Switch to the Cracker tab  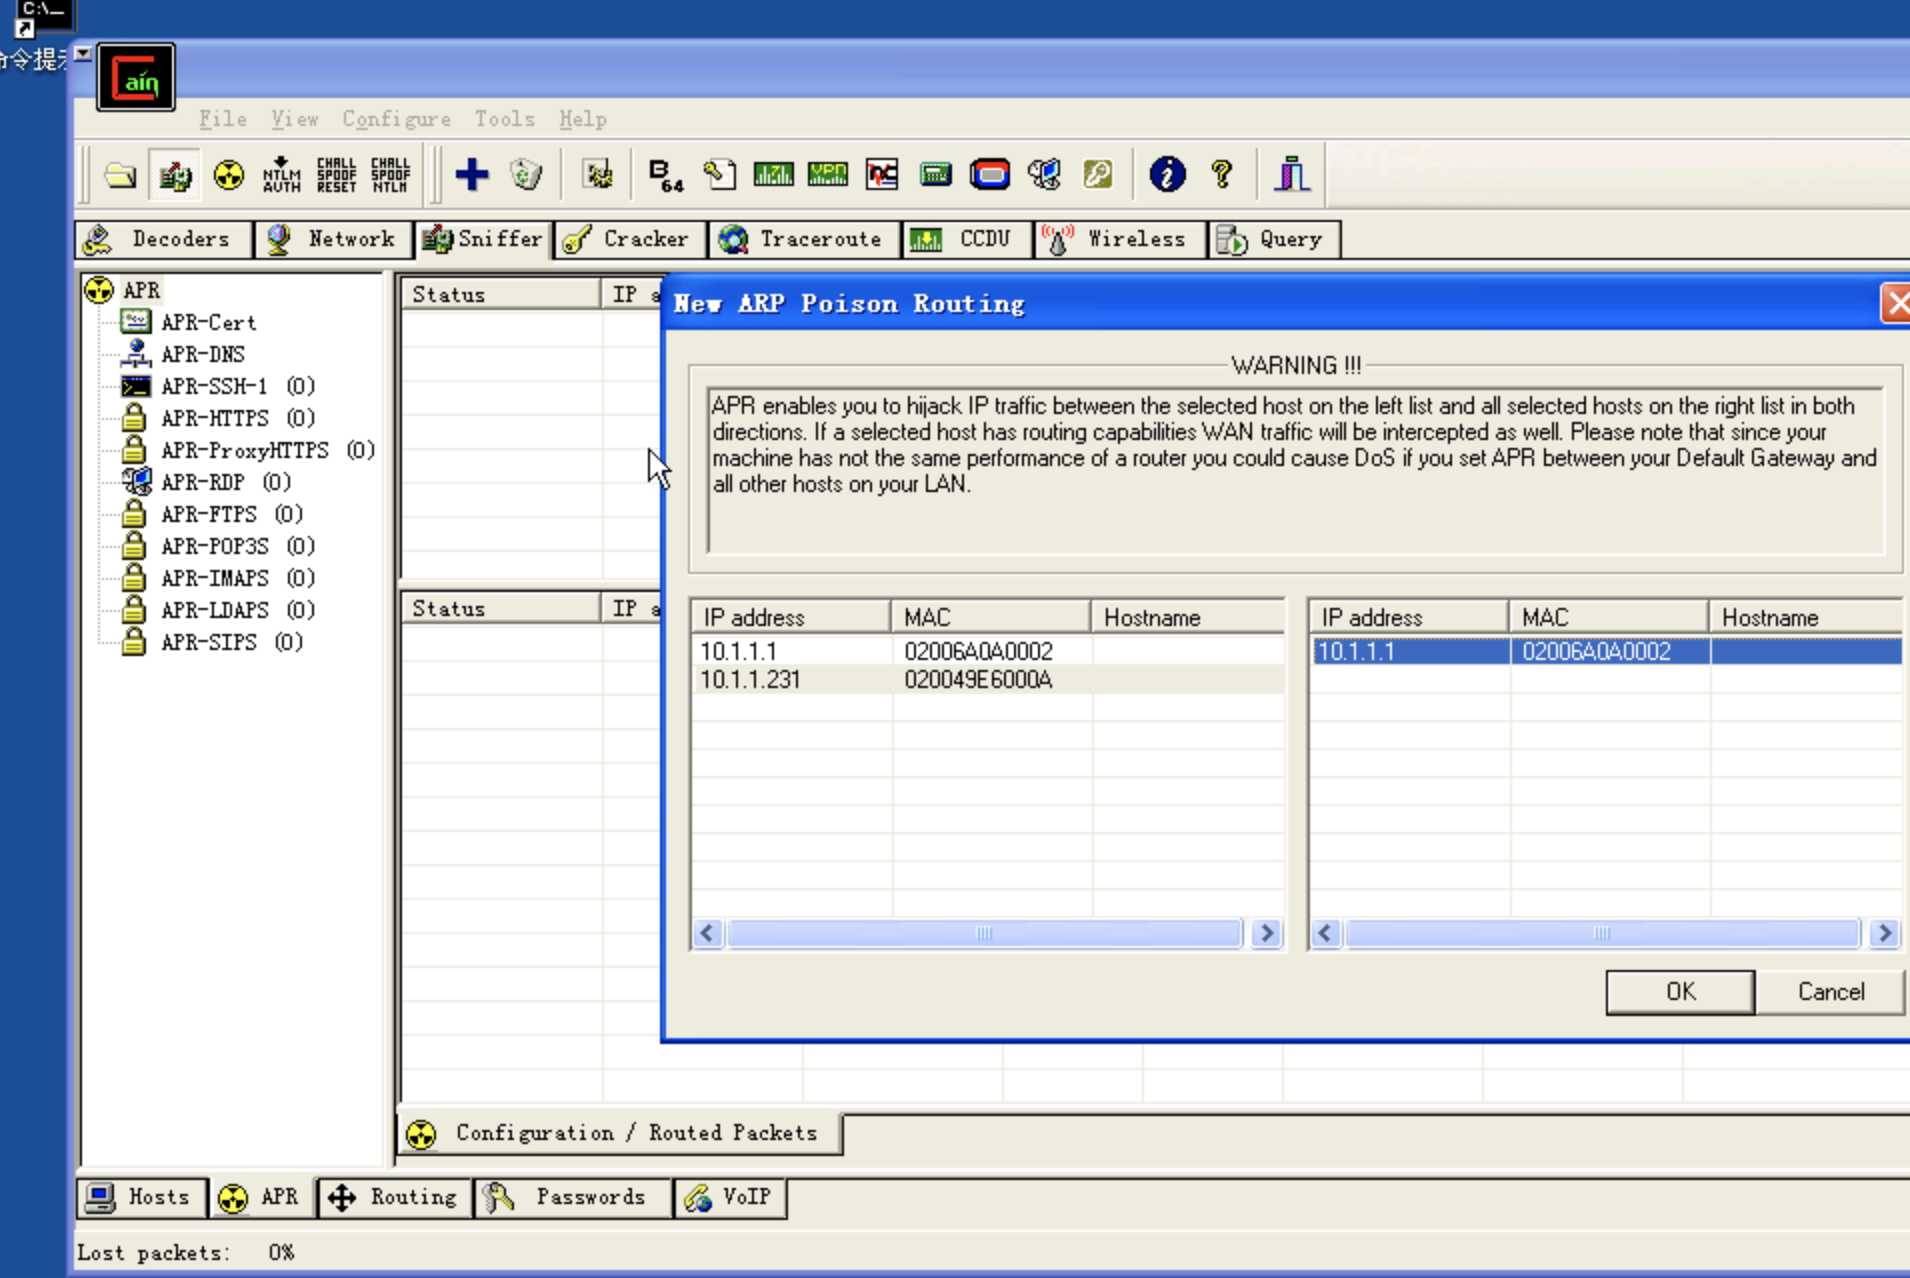tap(630, 239)
